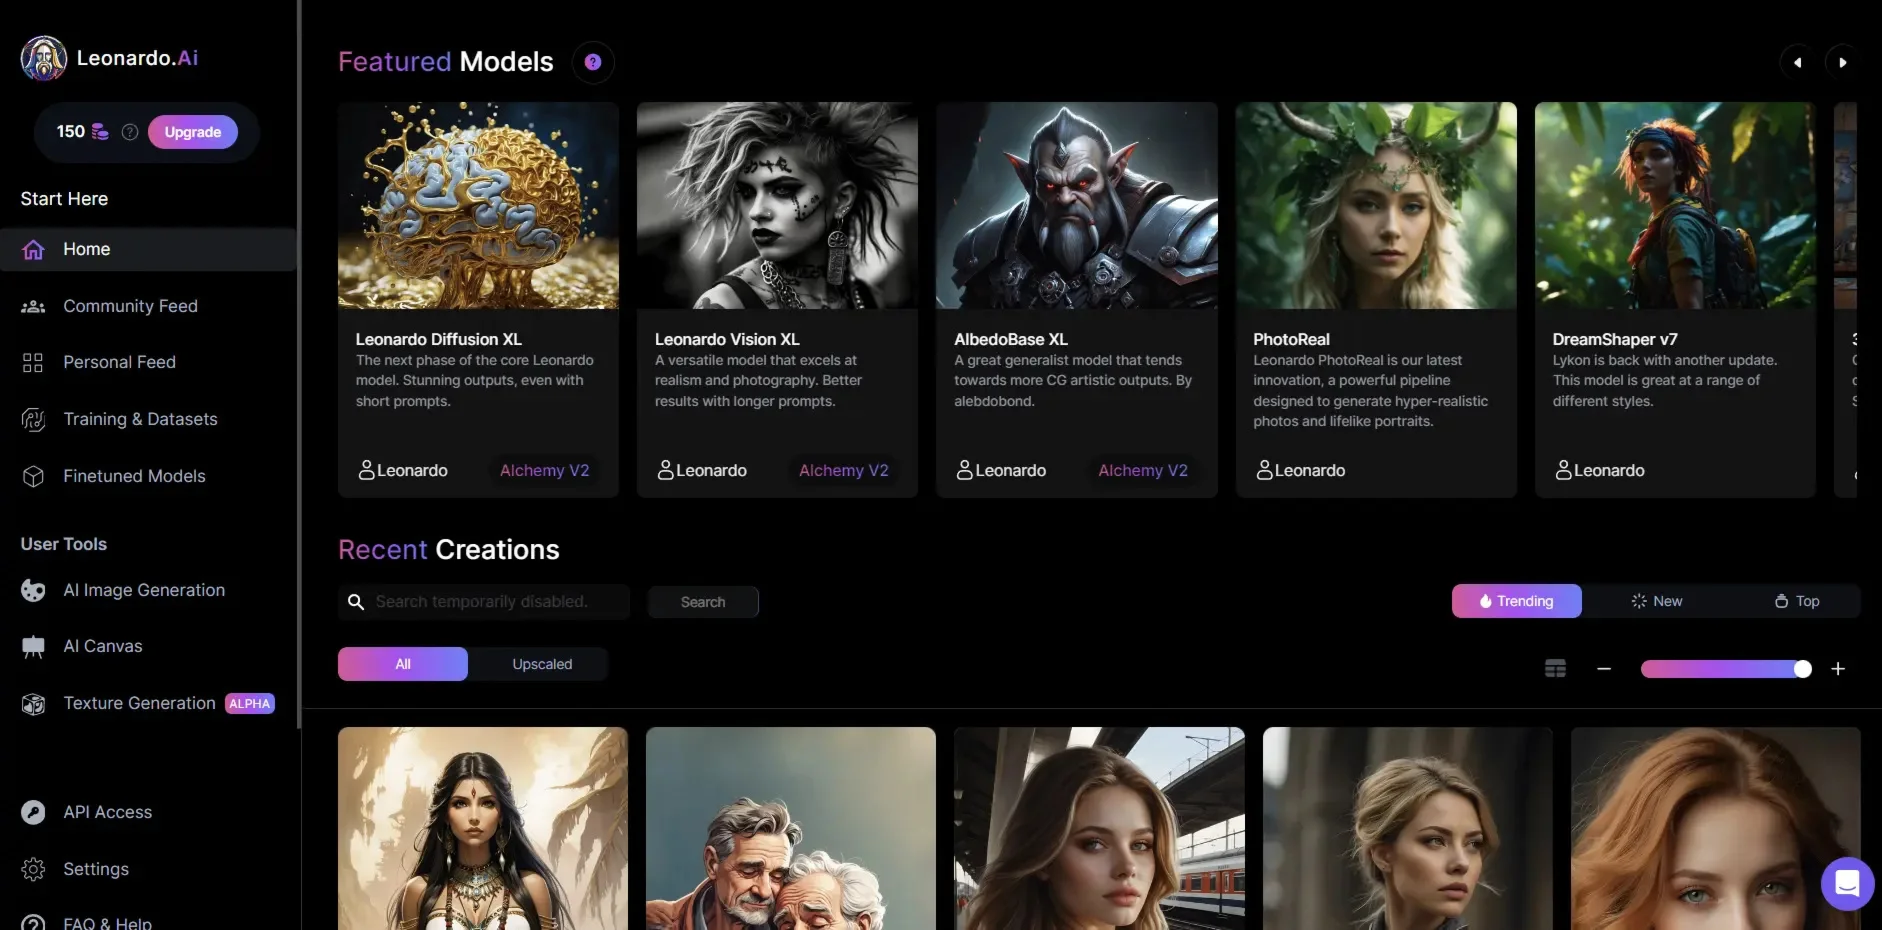Open the red-haired woman close-up creation
The width and height of the screenshot is (1882, 930).
click(x=1716, y=828)
